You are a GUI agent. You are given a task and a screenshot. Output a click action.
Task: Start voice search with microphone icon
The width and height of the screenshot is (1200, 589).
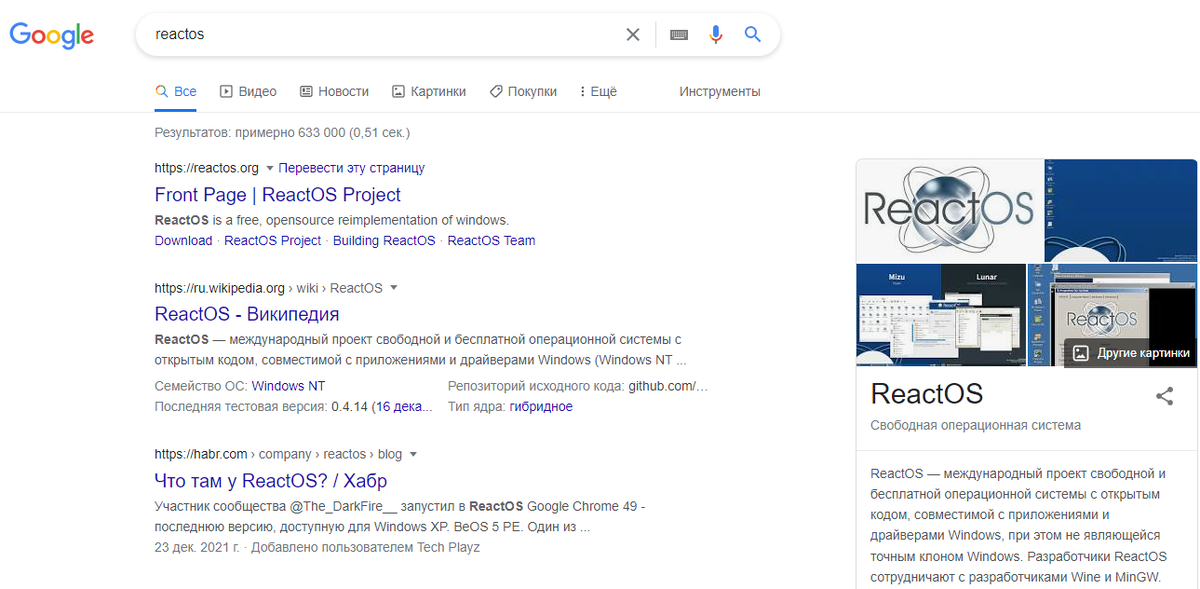[716, 35]
